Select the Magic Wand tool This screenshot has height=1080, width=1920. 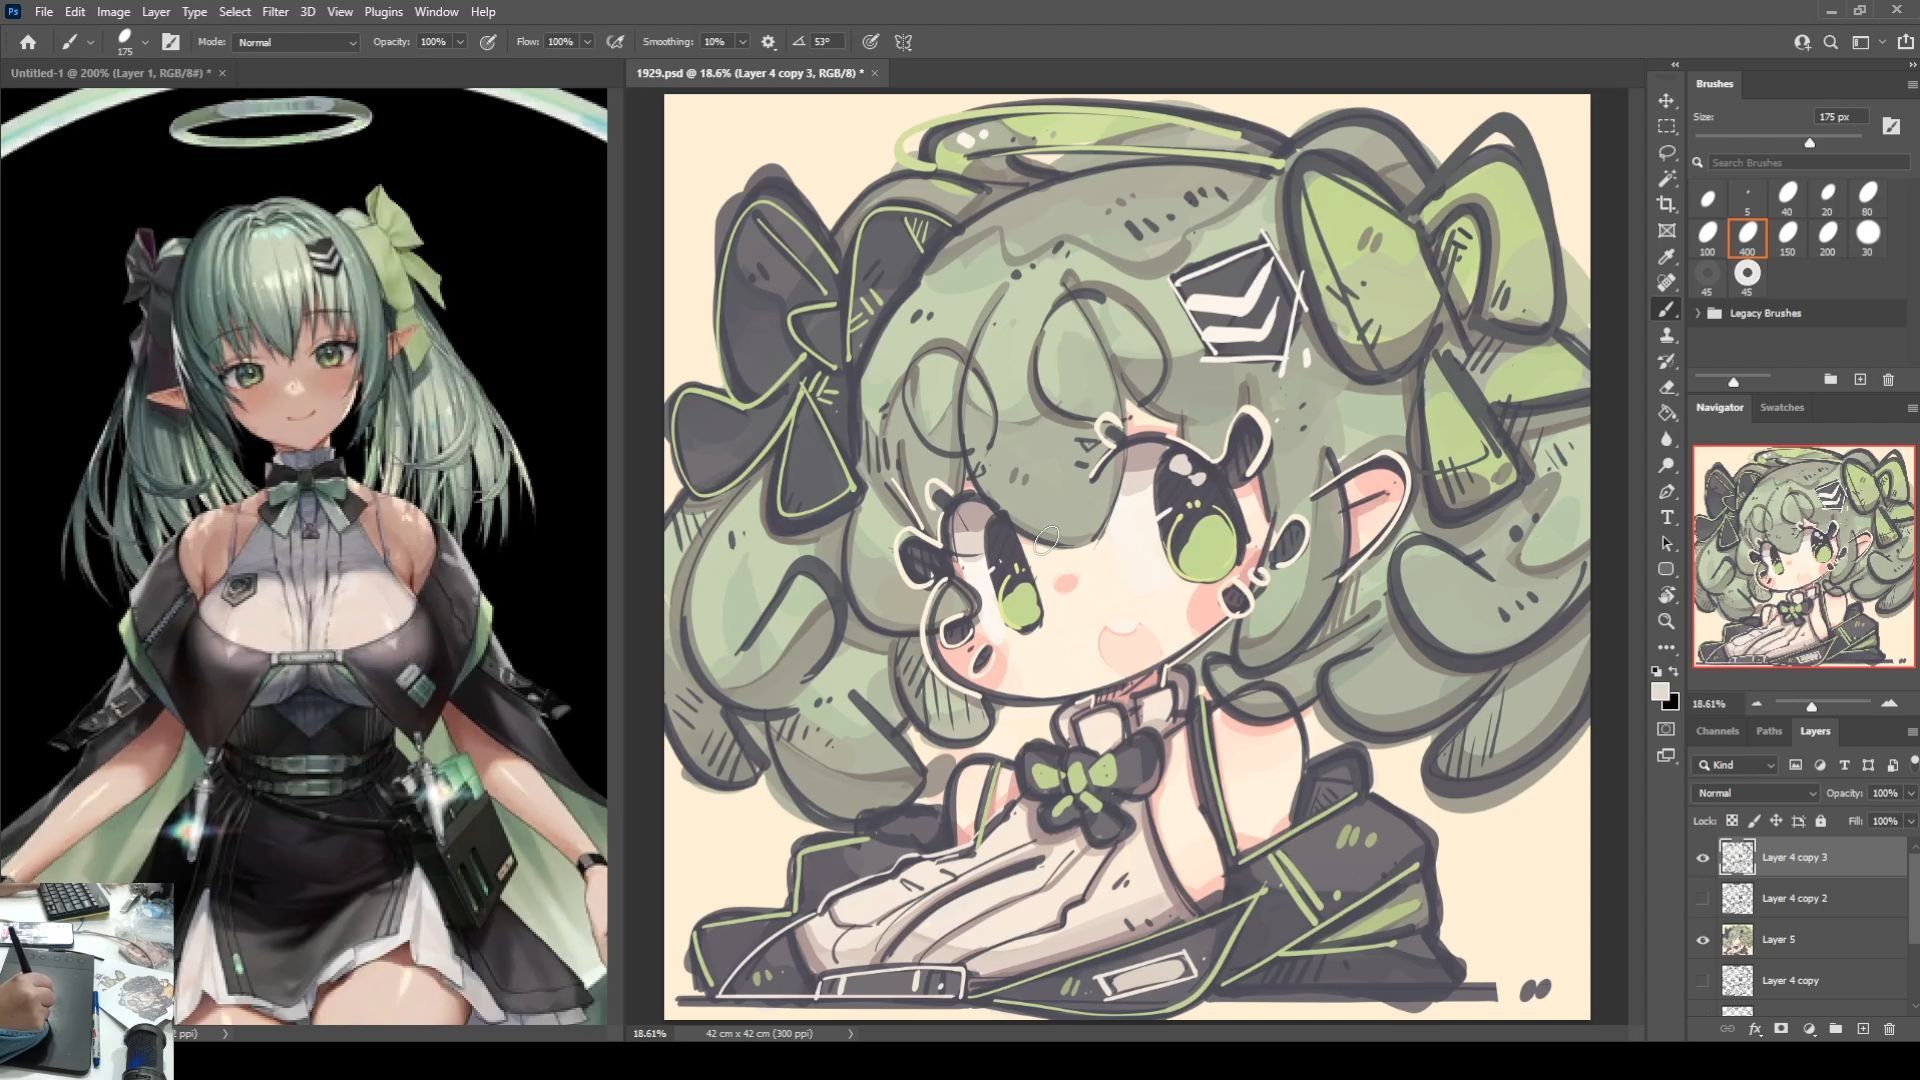(1666, 179)
